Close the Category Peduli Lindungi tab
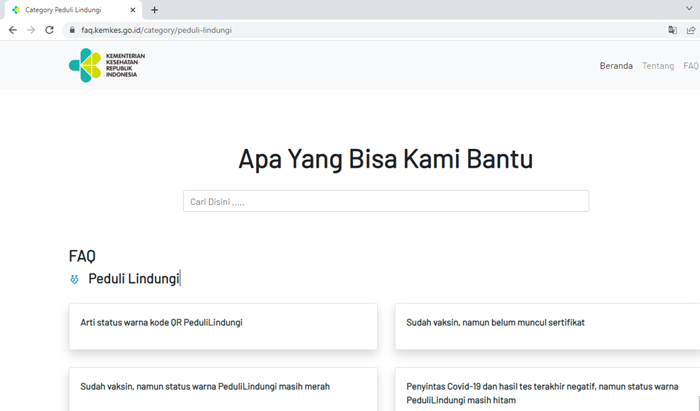 tap(133, 10)
